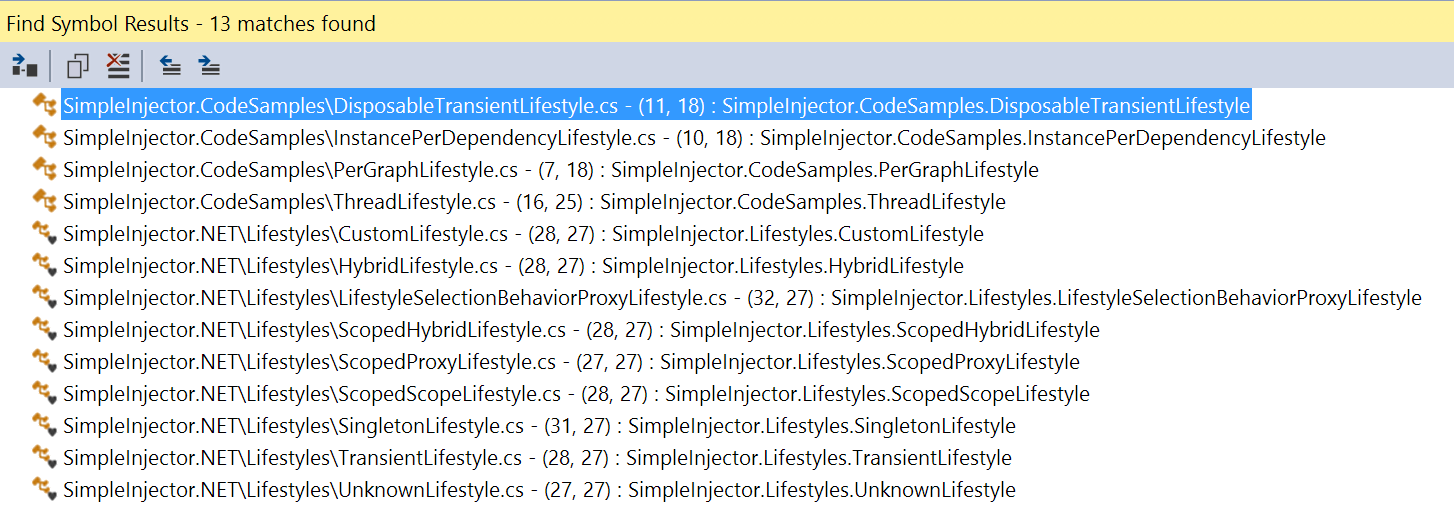This screenshot has width=1454, height=514.
Task: Click the class icon beside TransientLifestyle.cs
Action: pos(44,457)
